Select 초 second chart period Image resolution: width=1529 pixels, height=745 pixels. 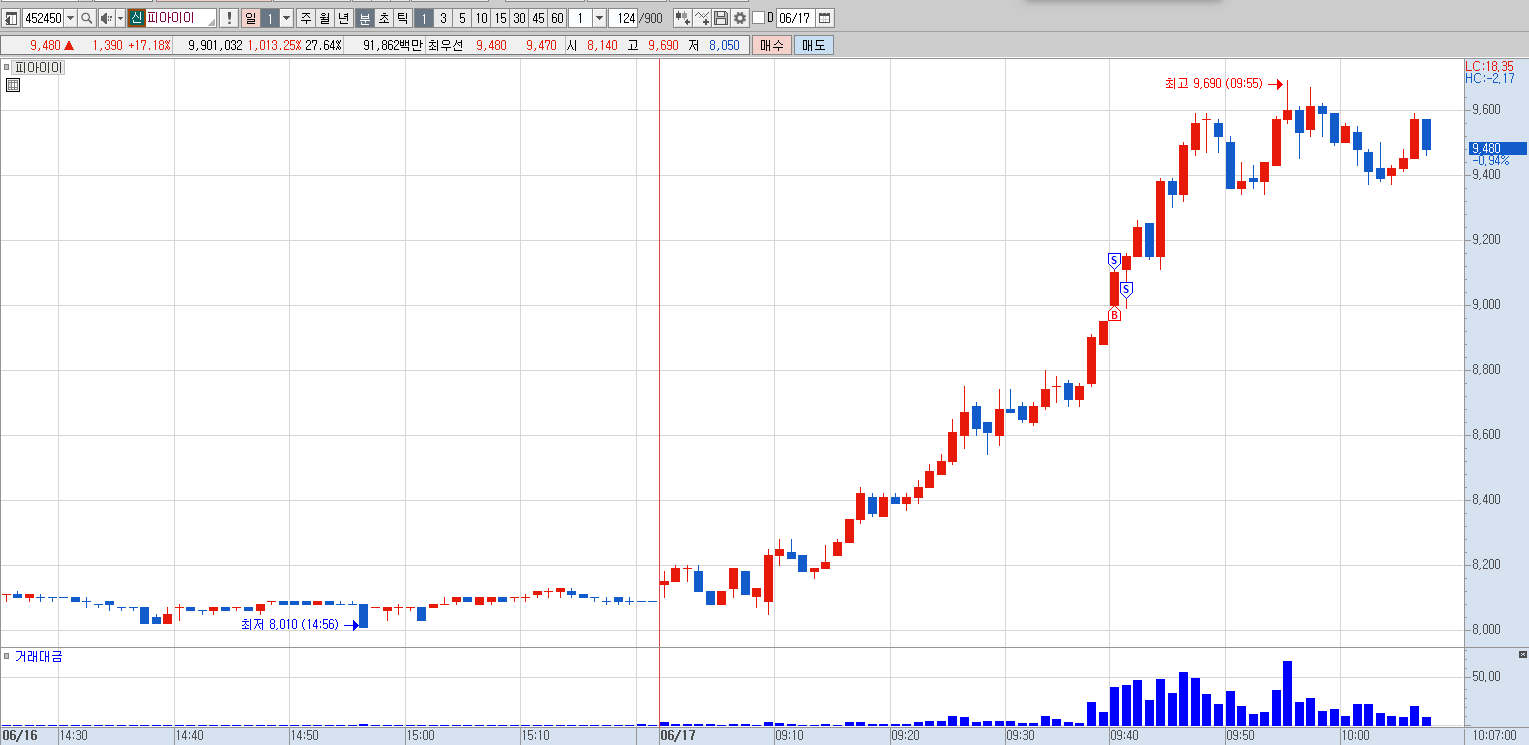pos(384,18)
